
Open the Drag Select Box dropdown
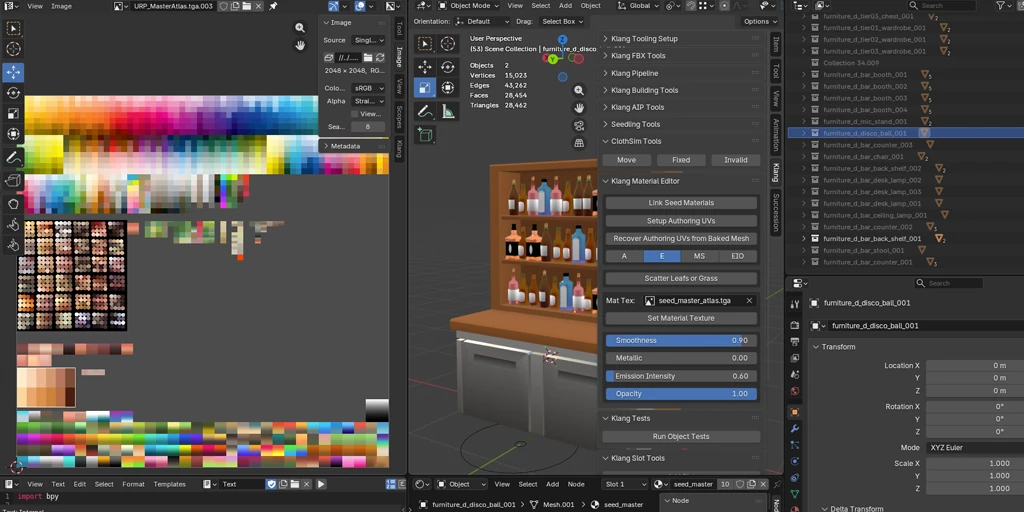[562, 22]
